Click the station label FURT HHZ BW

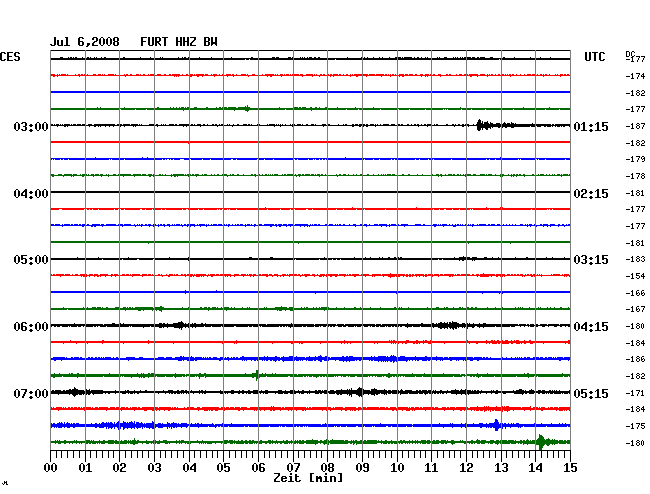pos(179,42)
